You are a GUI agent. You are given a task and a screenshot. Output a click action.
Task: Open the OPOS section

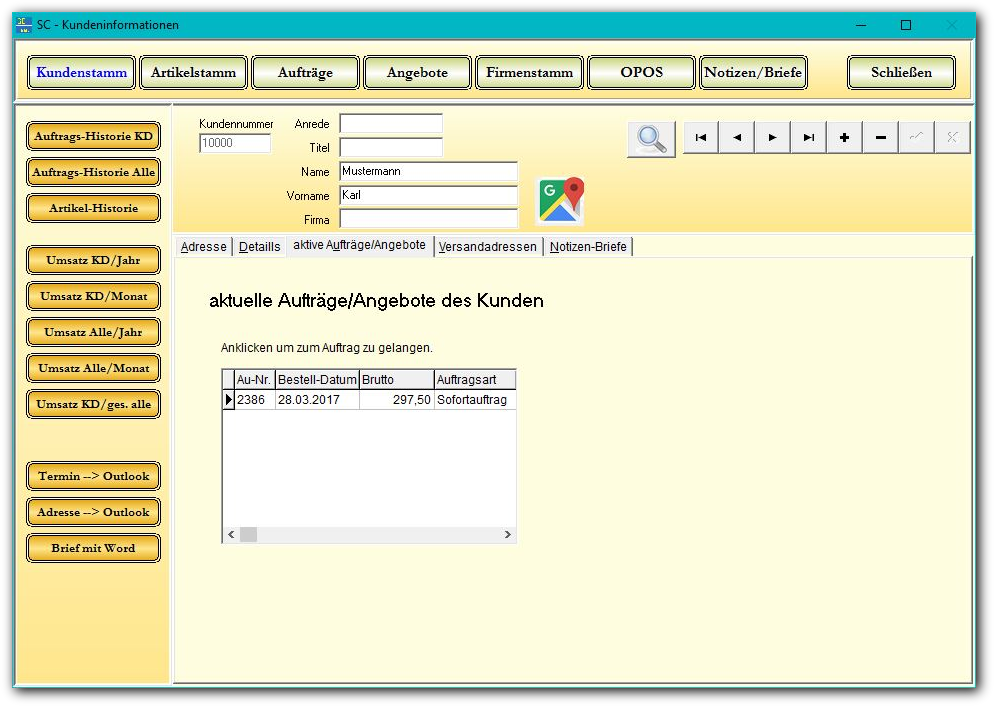(x=641, y=73)
